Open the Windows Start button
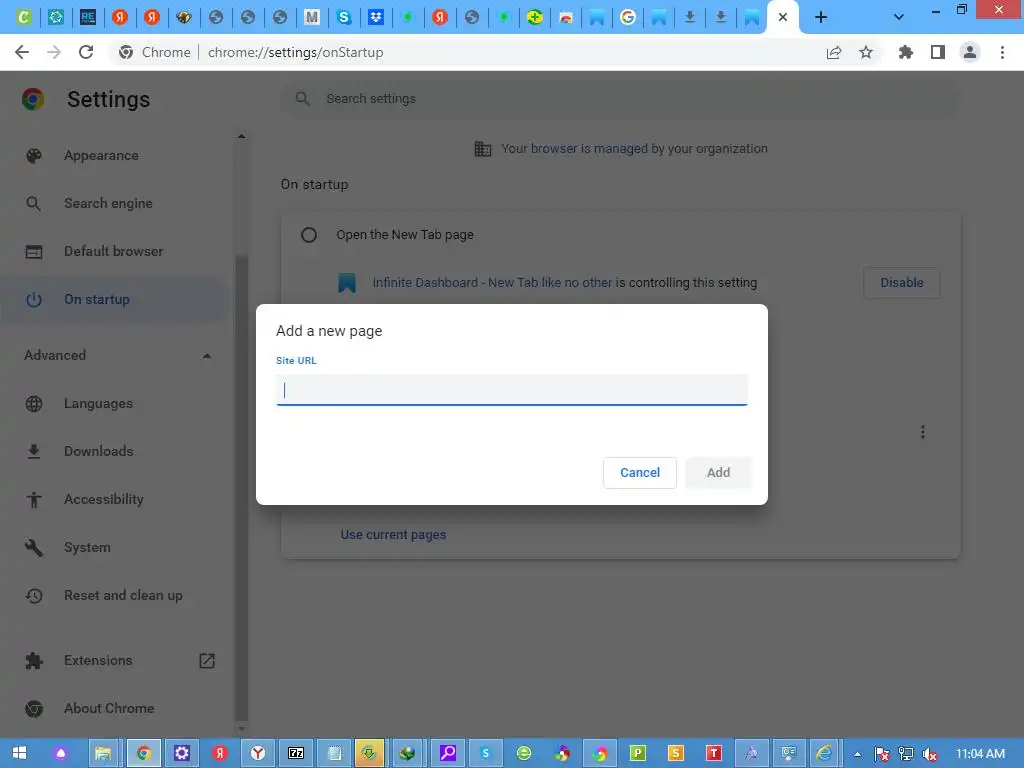 pos(20,753)
